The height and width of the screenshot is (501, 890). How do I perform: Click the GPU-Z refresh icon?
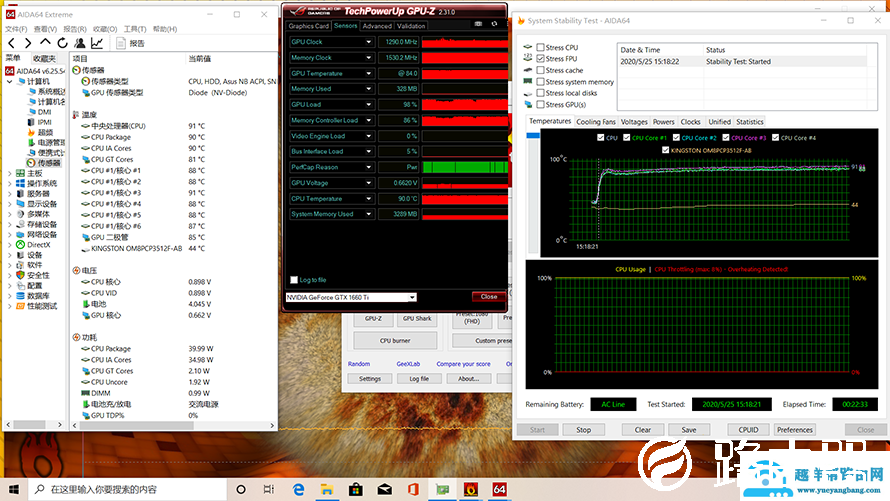tap(494, 24)
